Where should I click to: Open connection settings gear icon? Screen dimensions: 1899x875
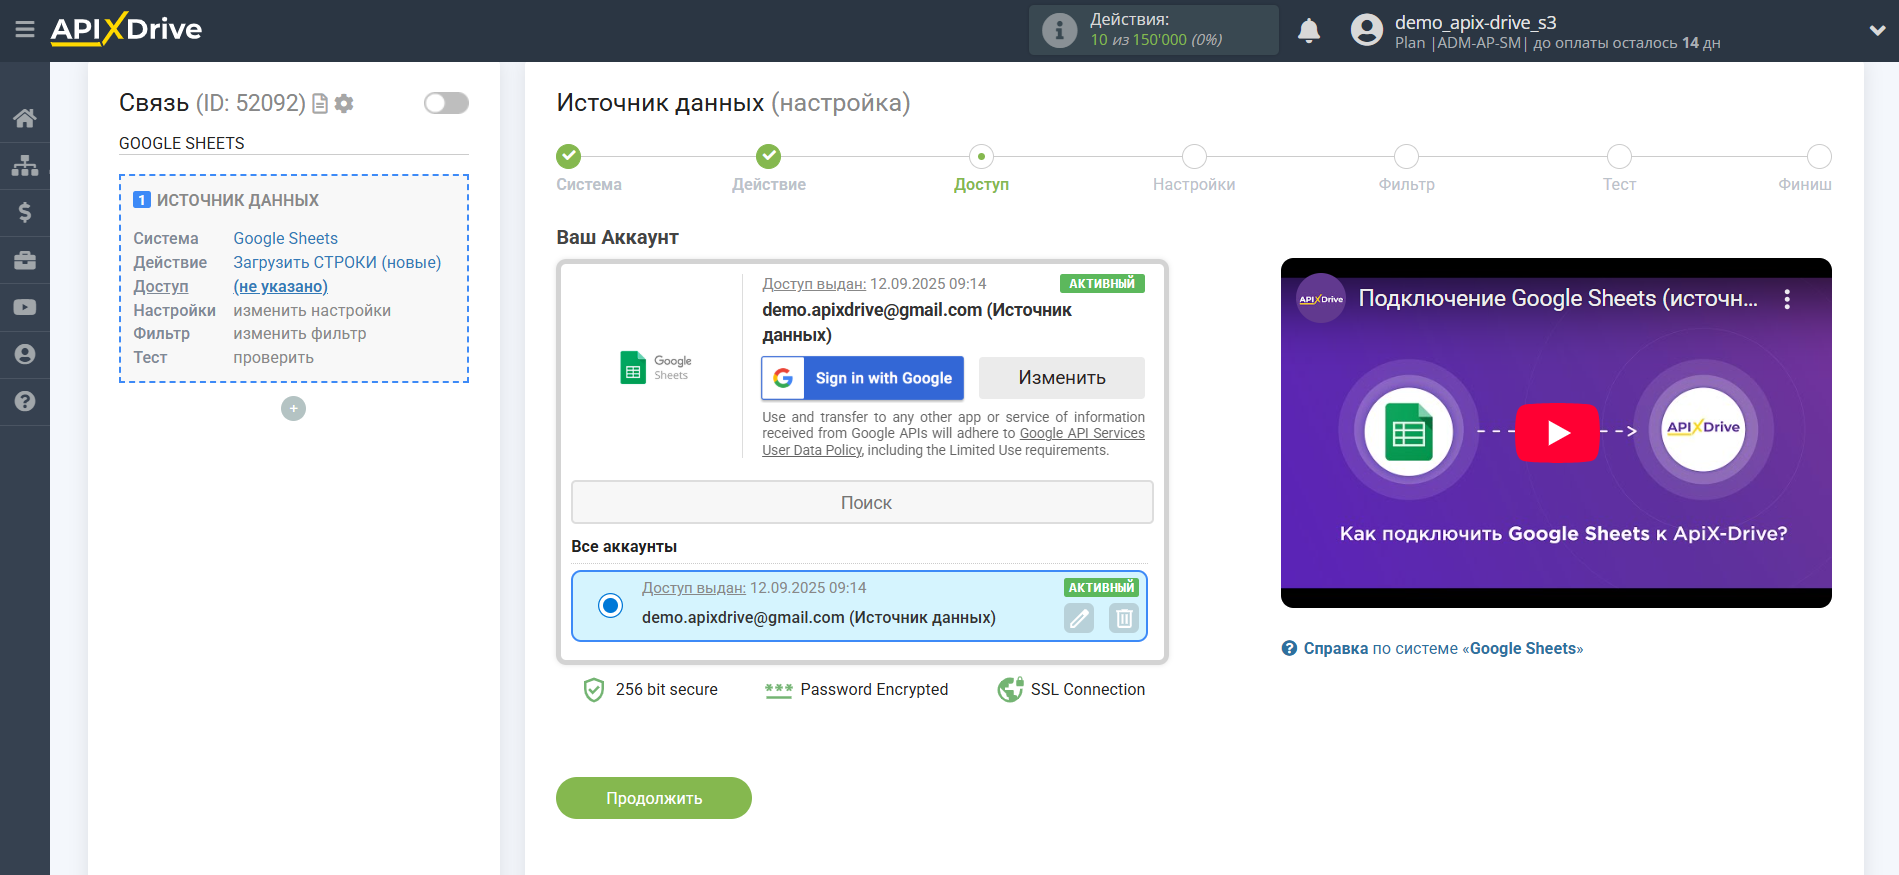344,104
